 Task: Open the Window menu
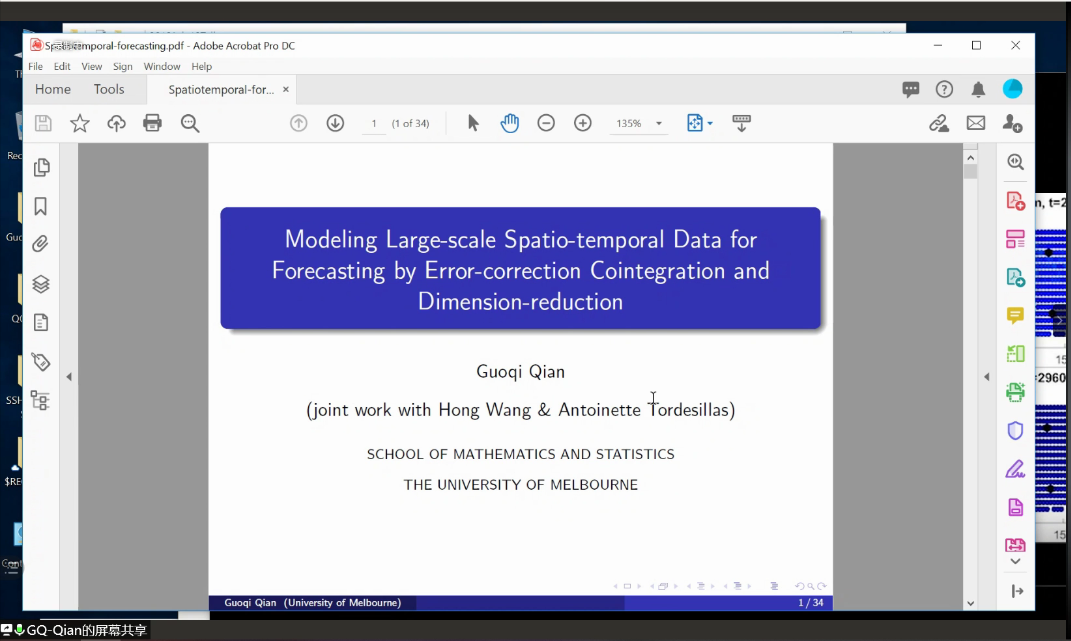pos(161,67)
